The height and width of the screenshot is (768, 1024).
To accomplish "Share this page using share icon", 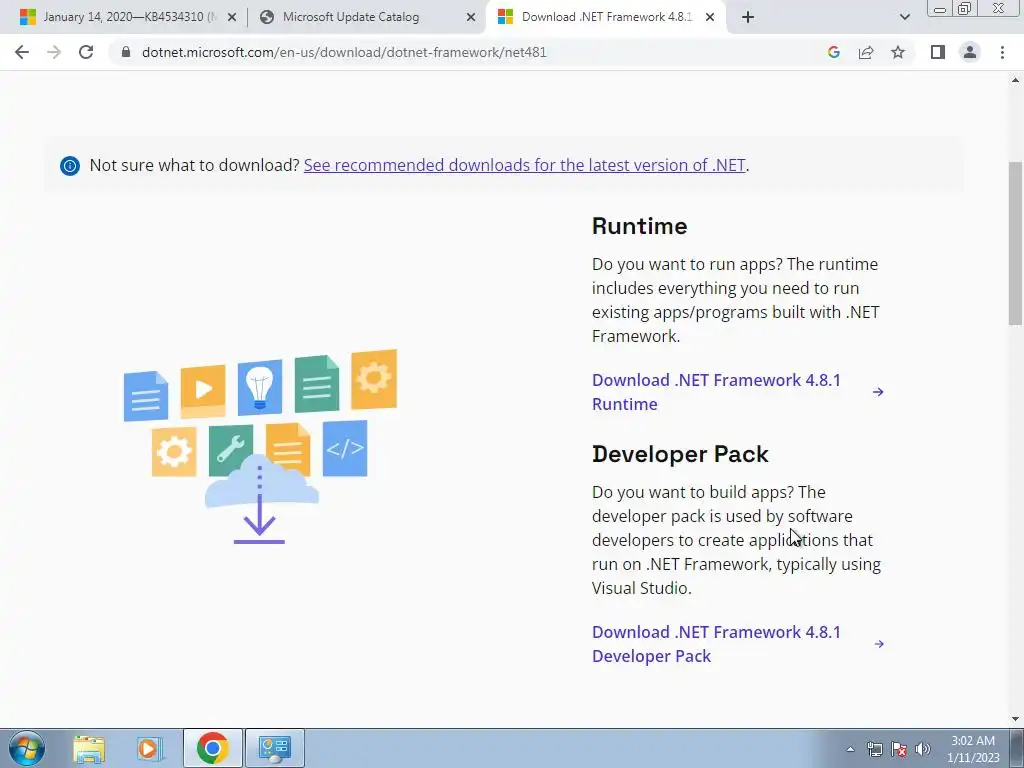I will click(x=866, y=52).
